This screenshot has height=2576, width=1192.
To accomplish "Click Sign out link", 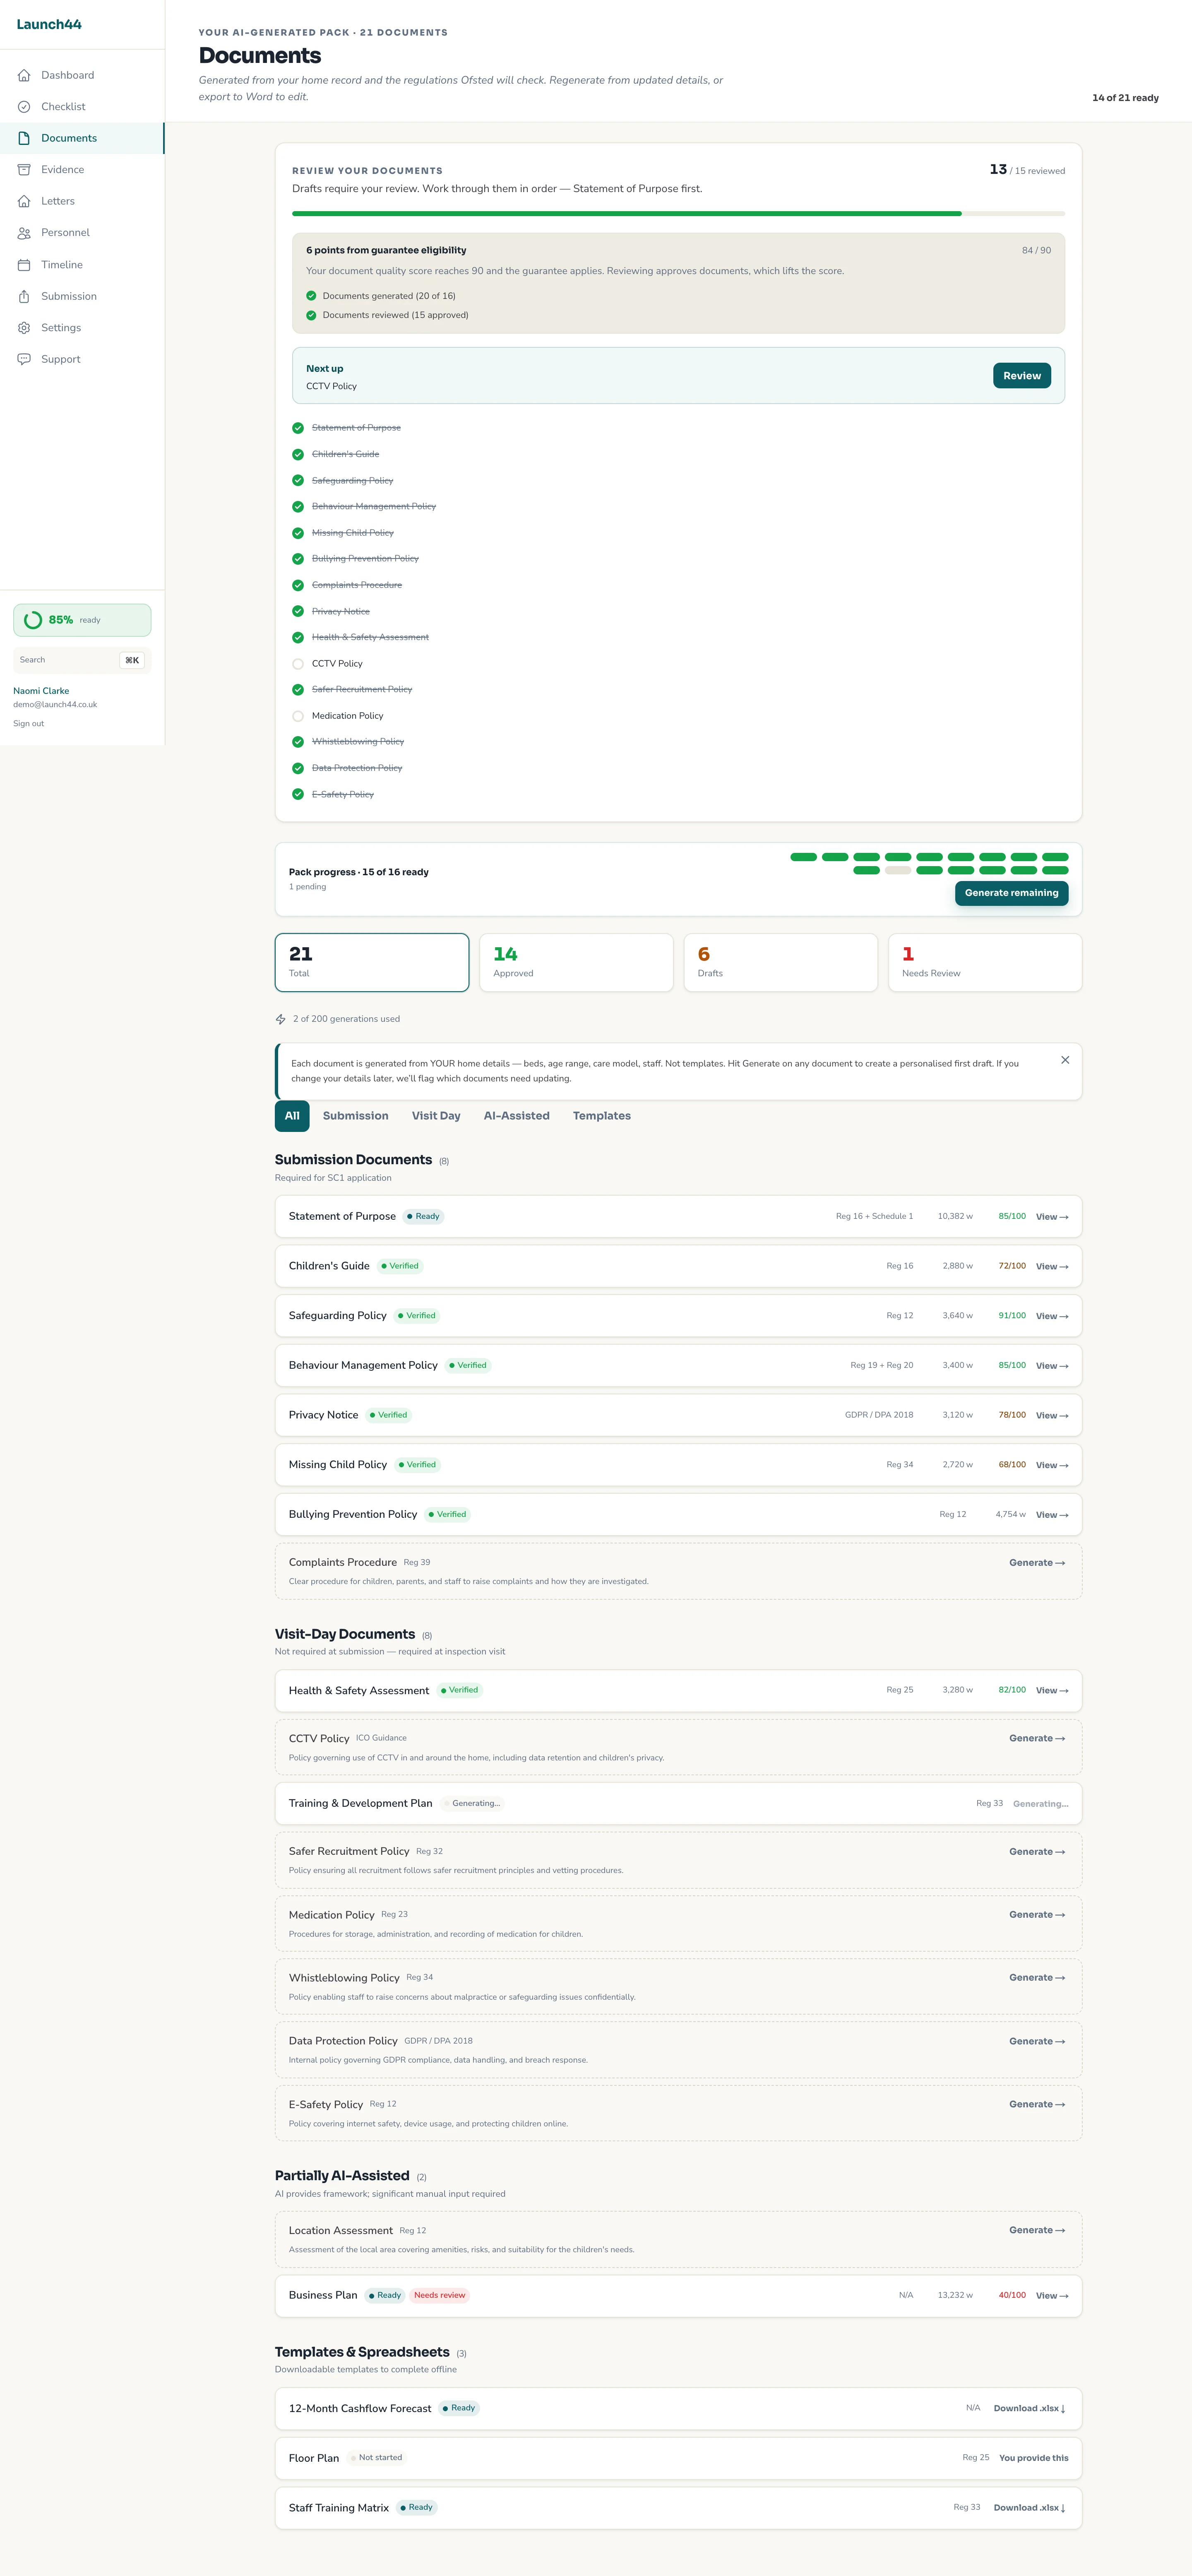I will pyautogui.click(x=28, y=724).
